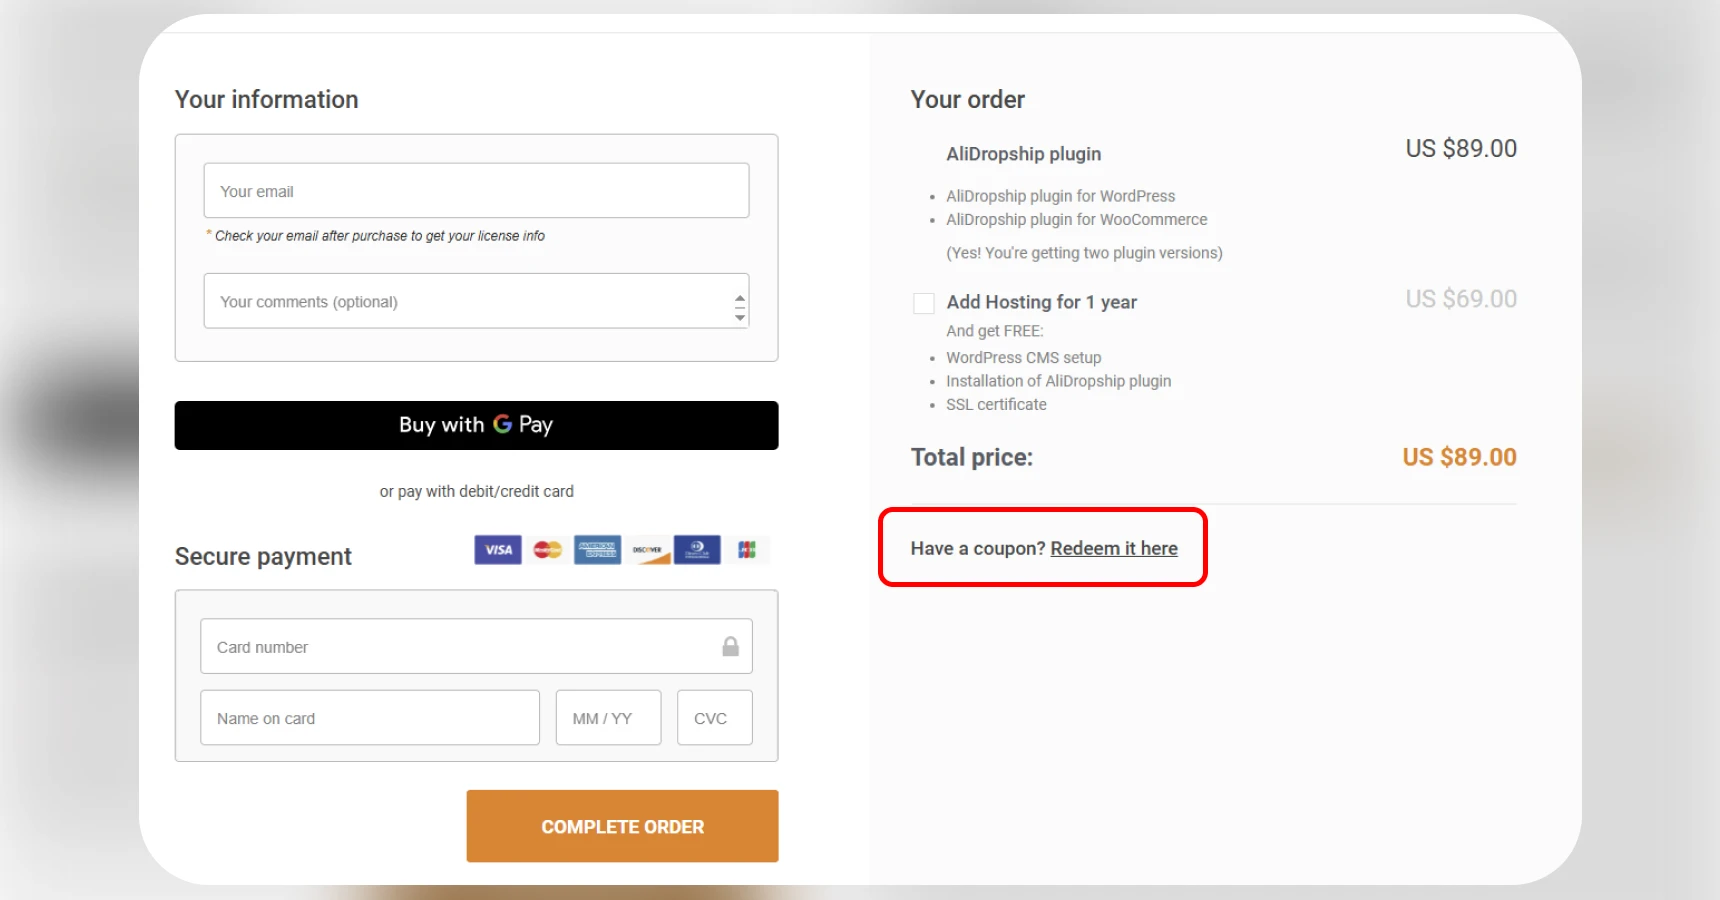Viewport: 1720px width, 900px height.
Task: Select the American Express card icon
Action: (597, 550)
